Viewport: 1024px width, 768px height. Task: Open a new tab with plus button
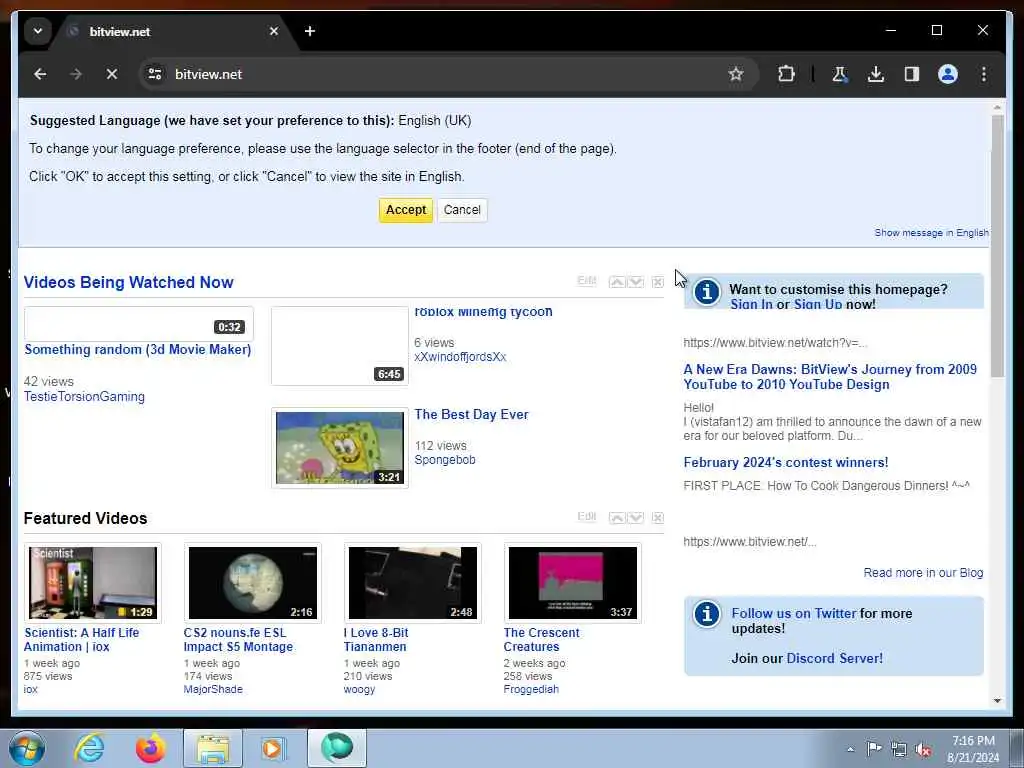tap(310, 31)
